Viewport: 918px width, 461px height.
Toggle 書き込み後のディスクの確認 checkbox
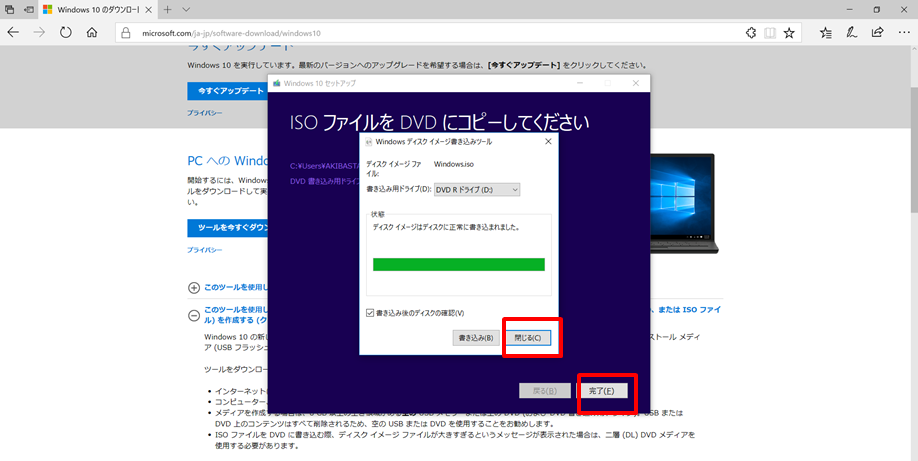tap(369, 313)
